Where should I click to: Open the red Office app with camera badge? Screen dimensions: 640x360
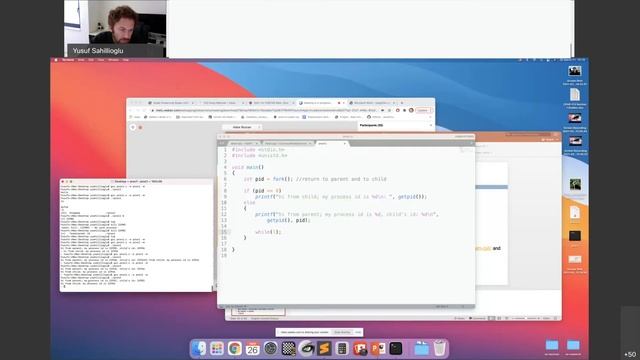pos(360,349)
